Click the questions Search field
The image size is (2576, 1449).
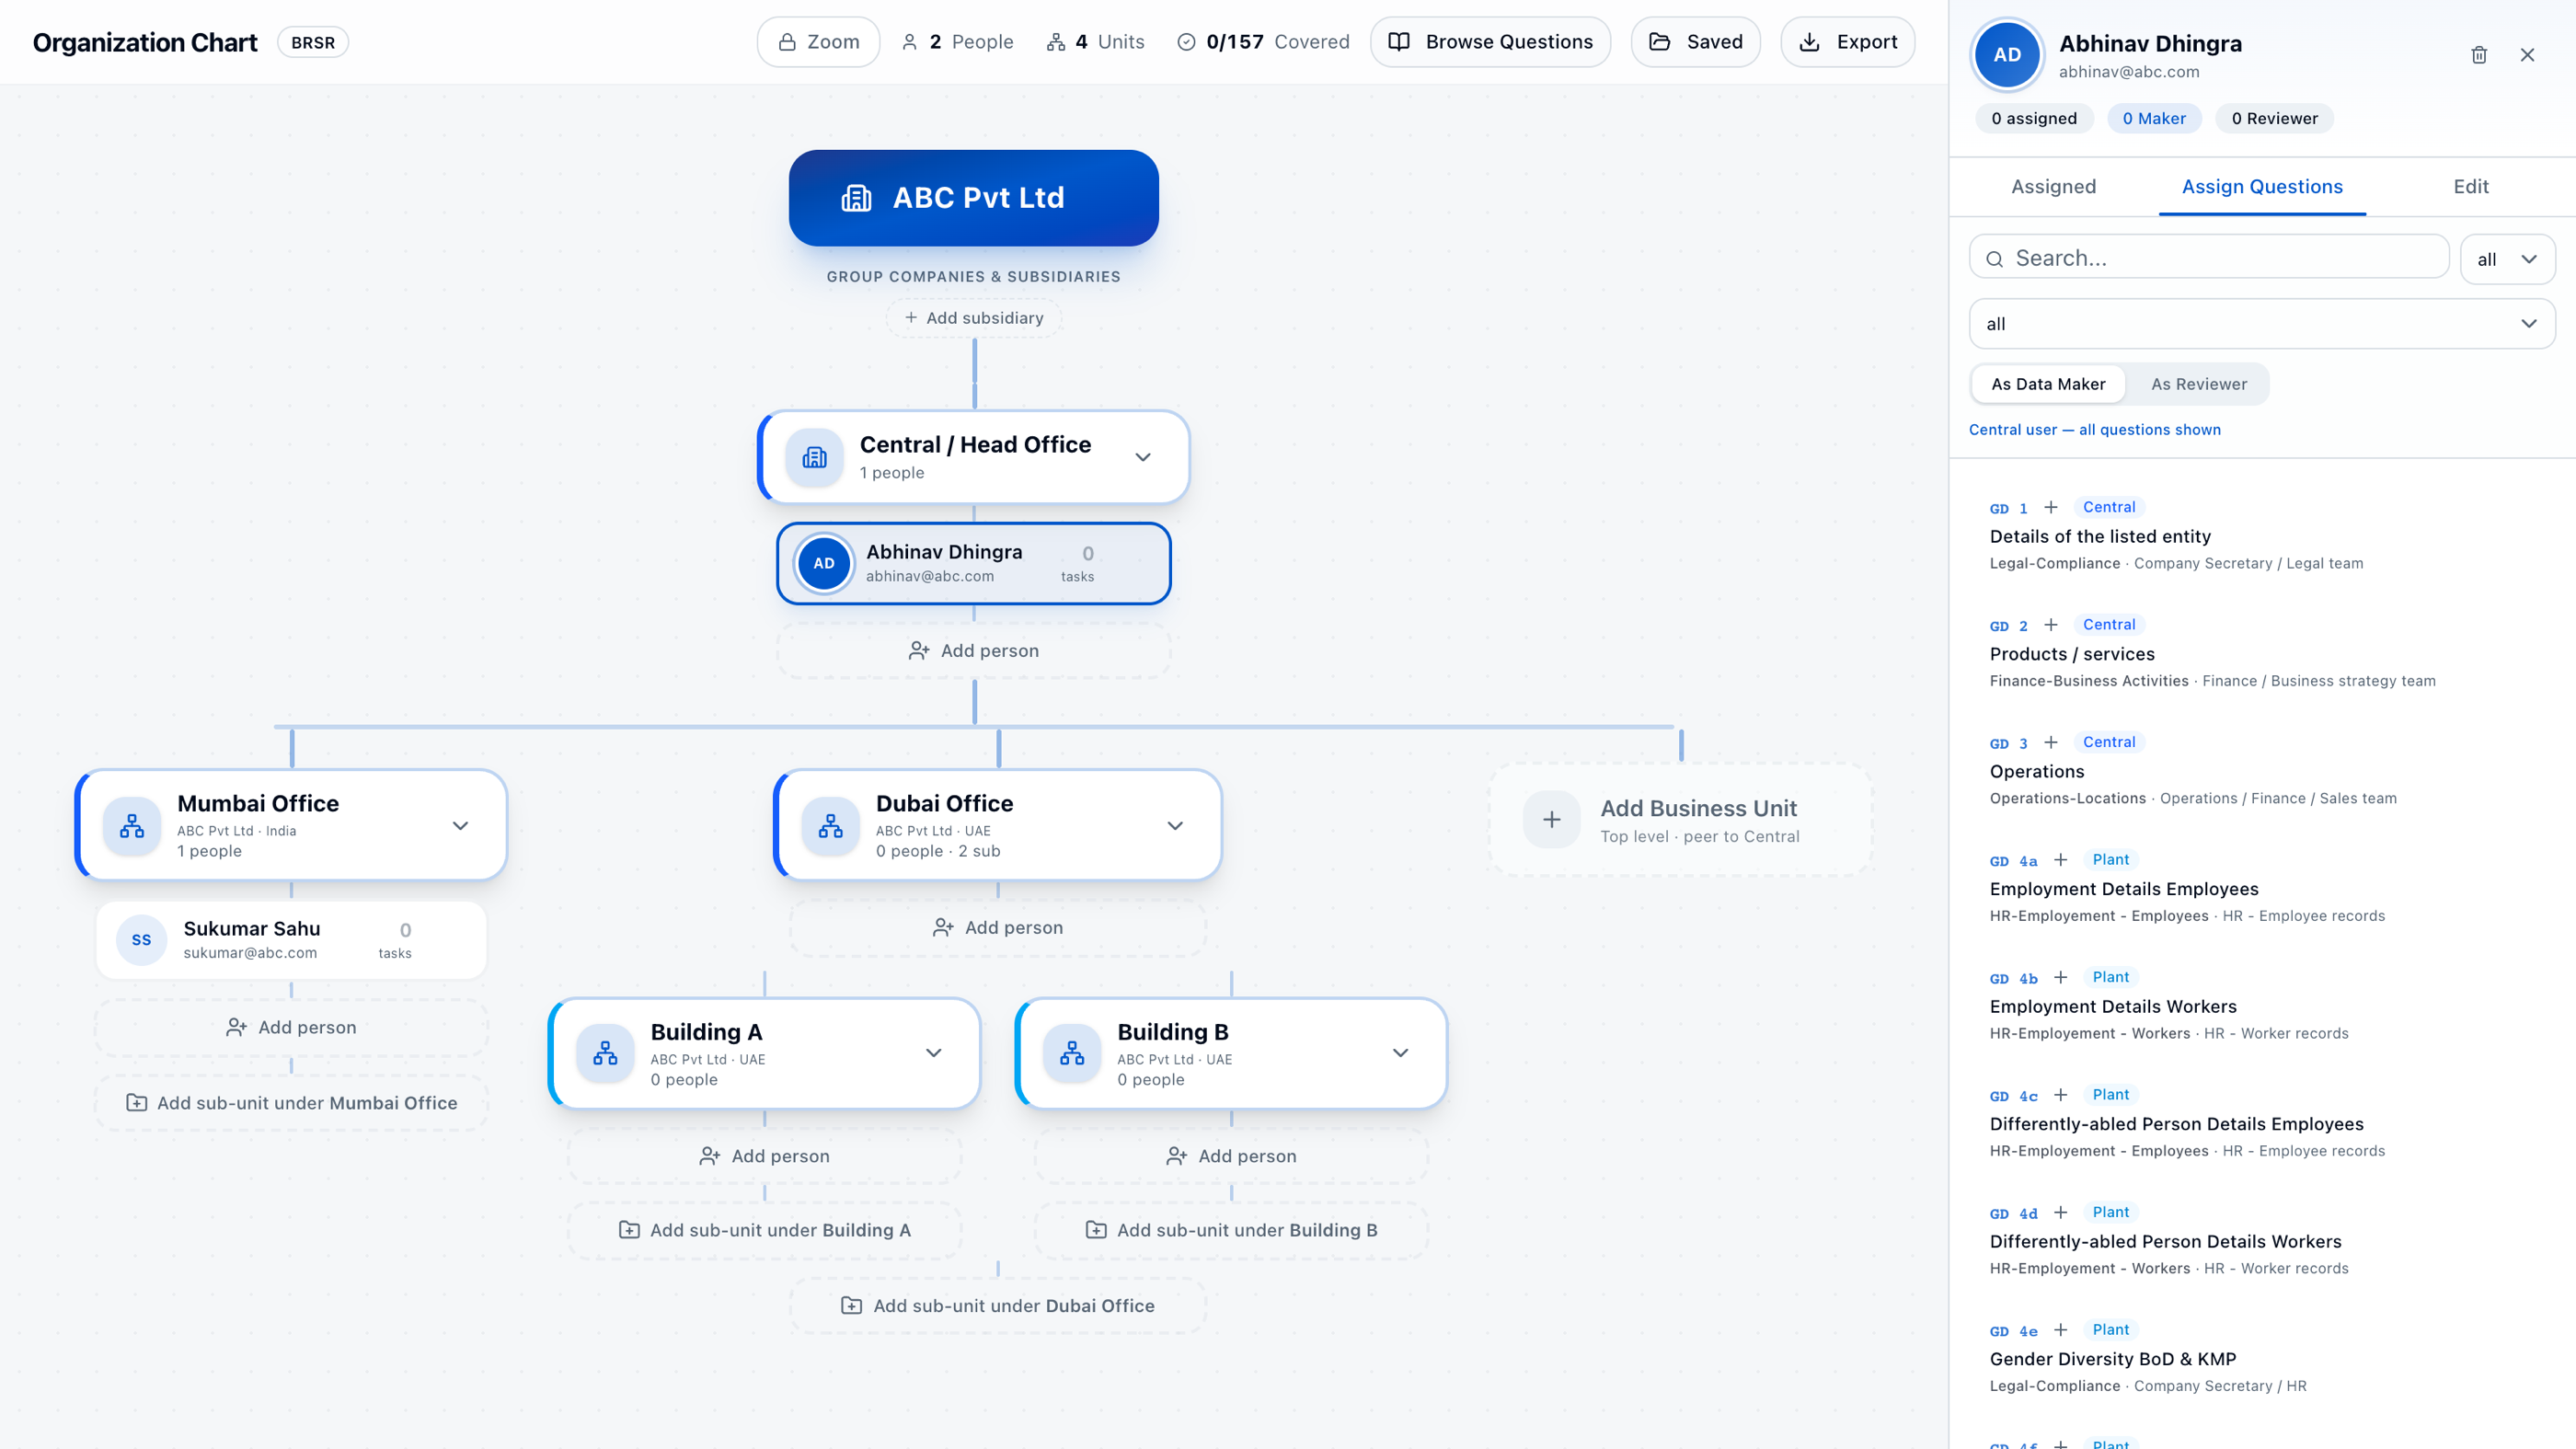tap(2209, 258)
